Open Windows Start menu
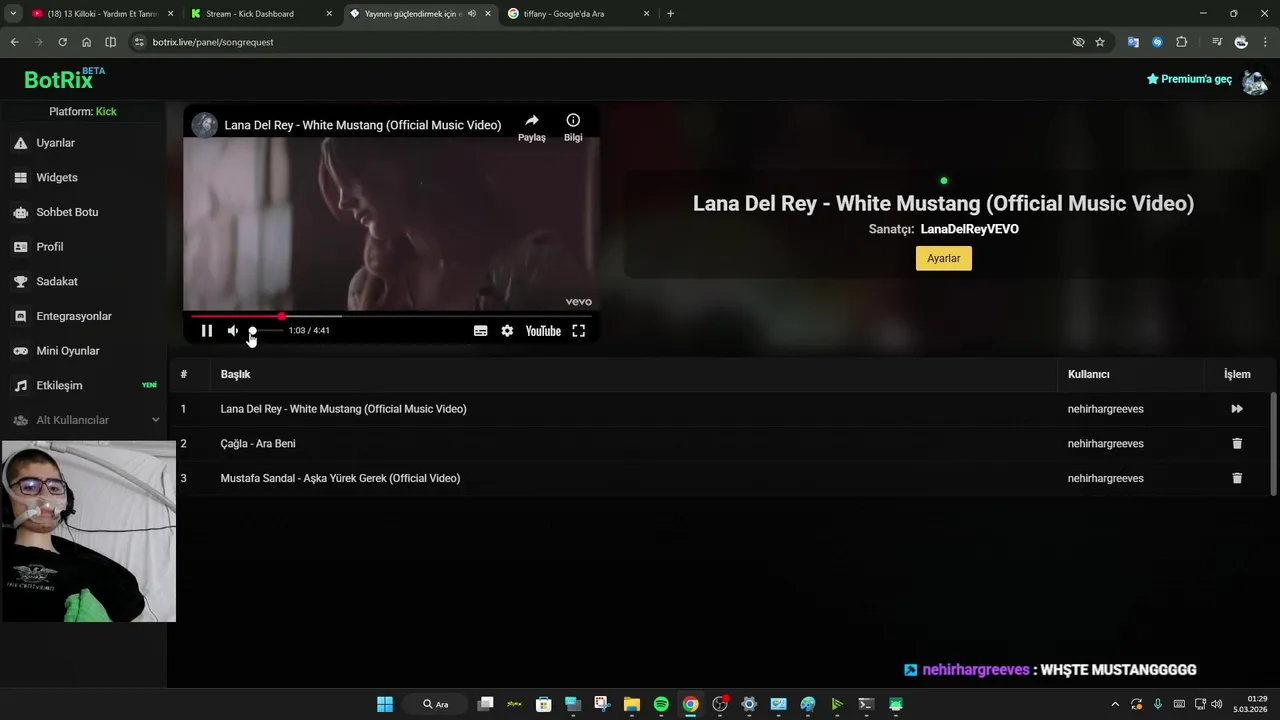Image resolution: width=1280 pixels, height=720 pixels. [x=385, y=704]
